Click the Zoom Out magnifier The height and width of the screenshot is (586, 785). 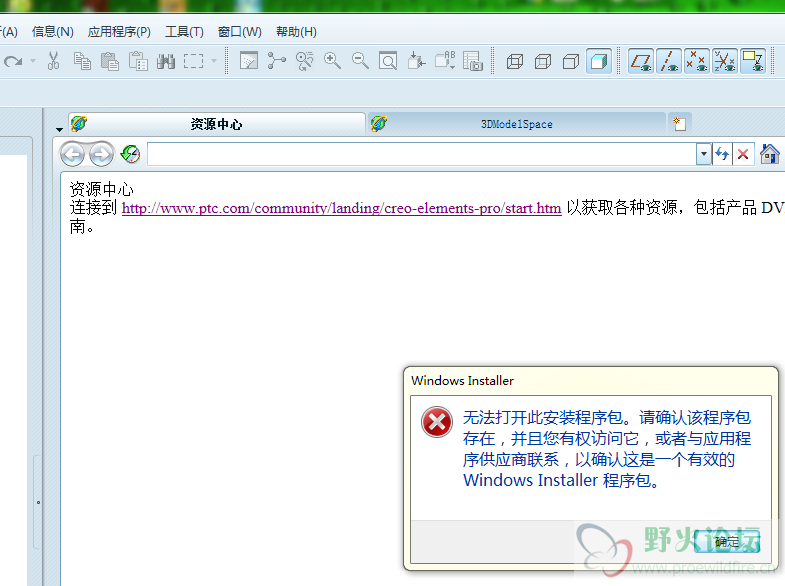(x=360, y=61)
